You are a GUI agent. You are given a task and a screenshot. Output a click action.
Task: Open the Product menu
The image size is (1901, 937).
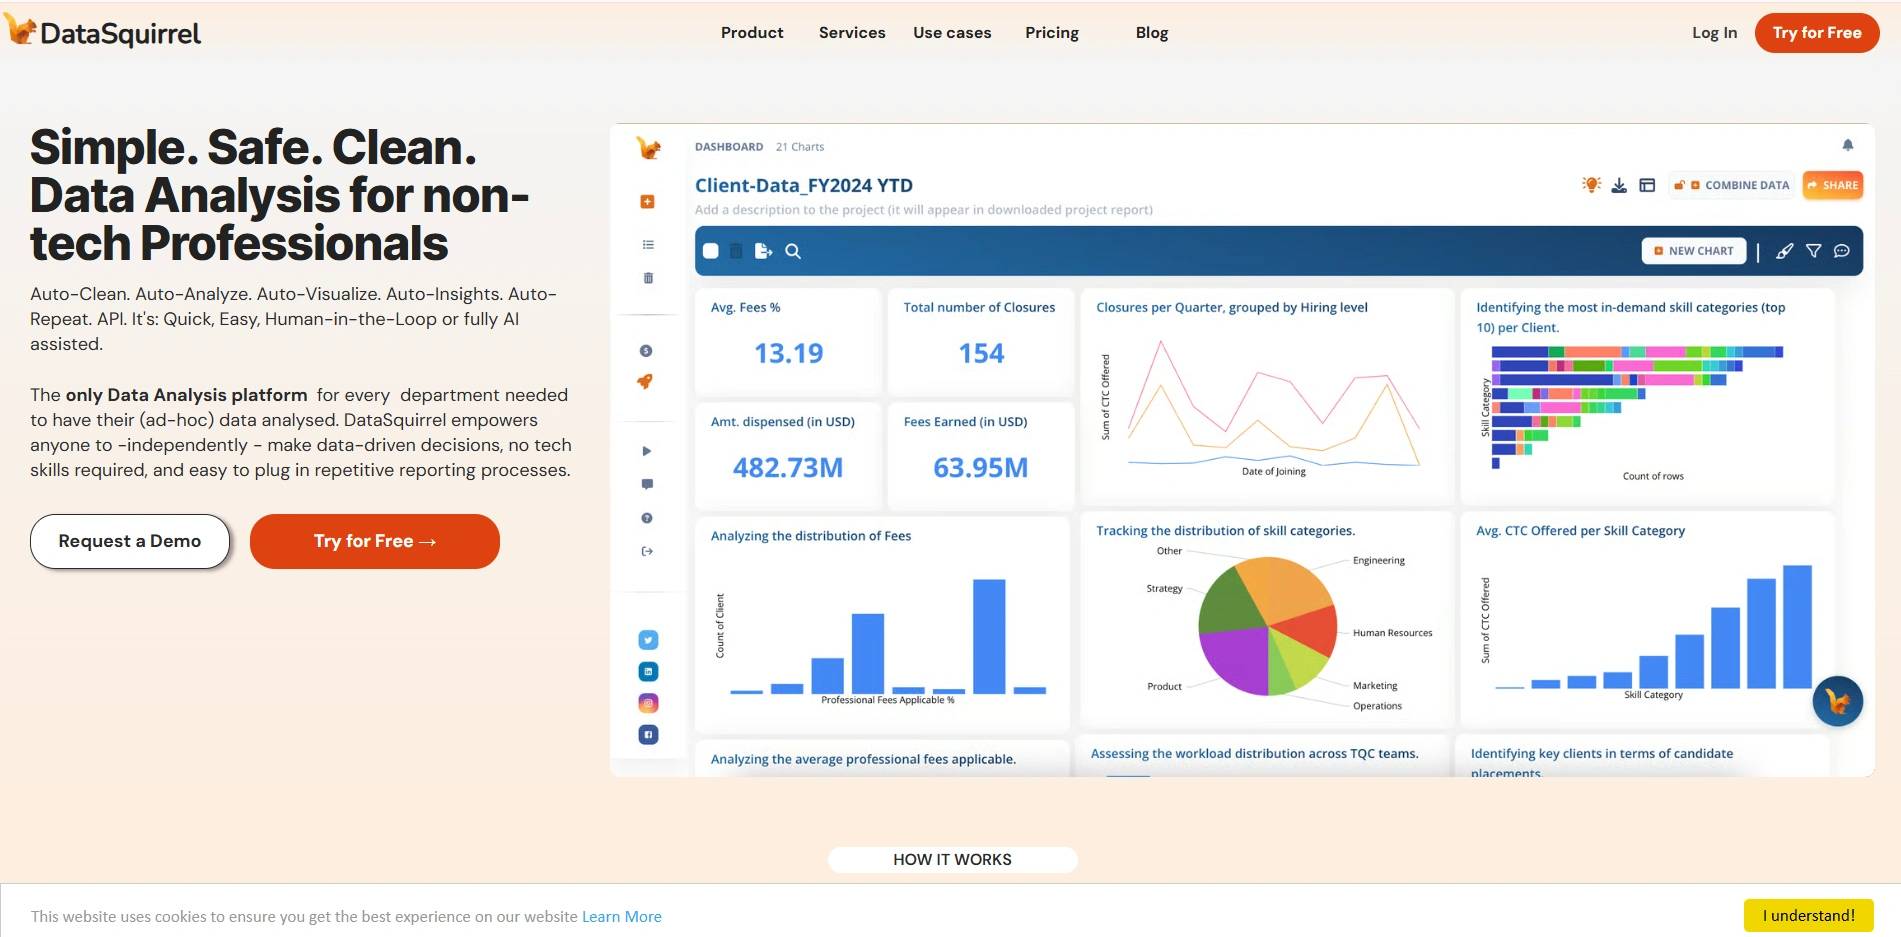(x=752, y=33)
